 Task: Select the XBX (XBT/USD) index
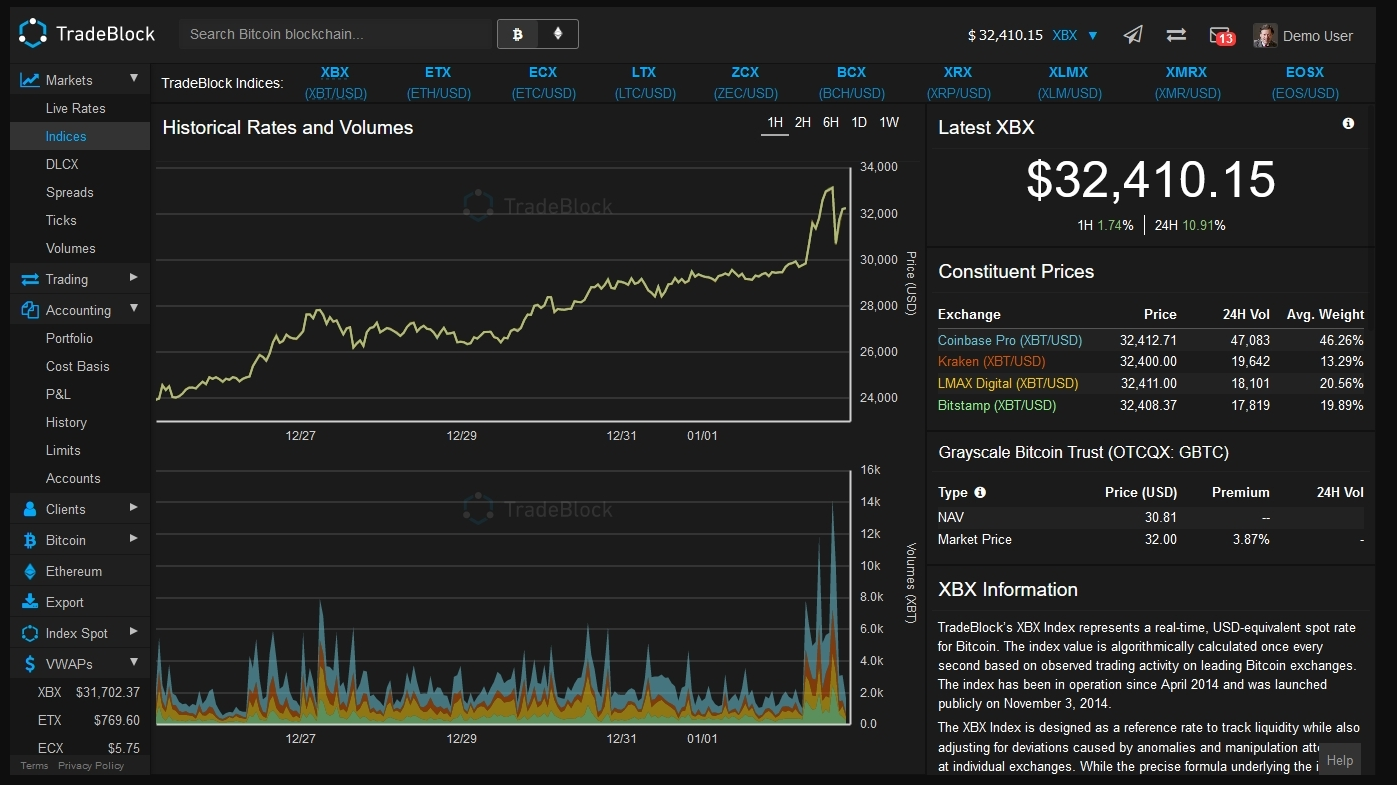(x=335, y=82)
